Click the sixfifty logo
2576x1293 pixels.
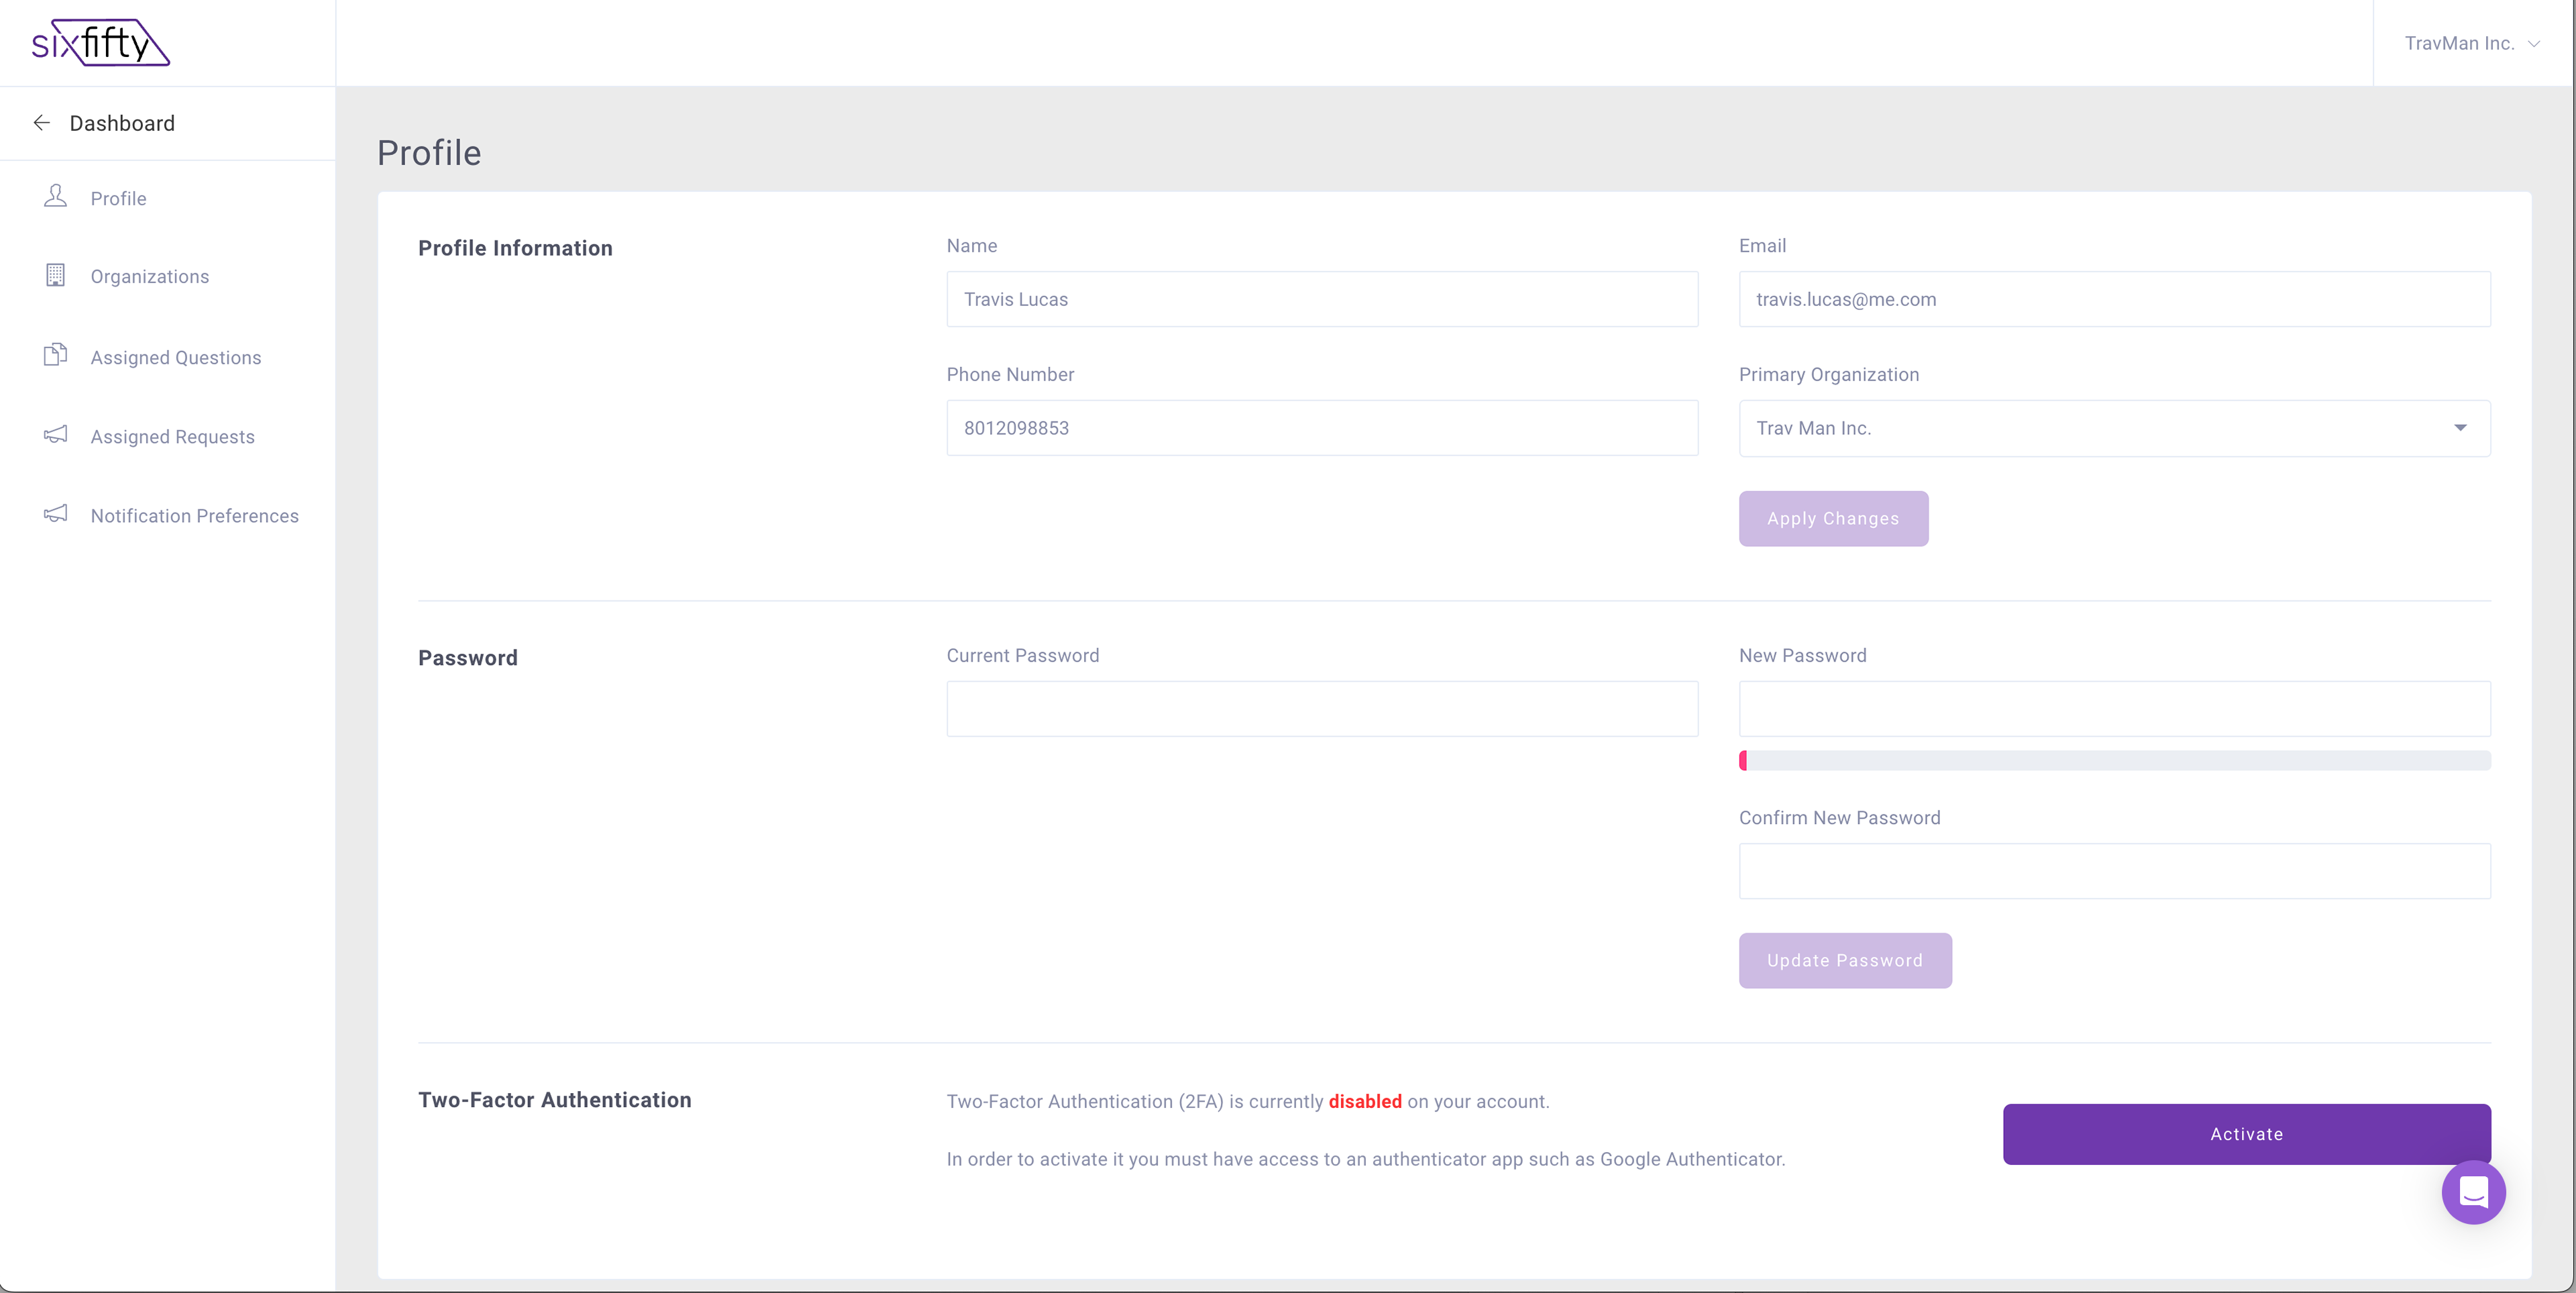click(100, 43)
